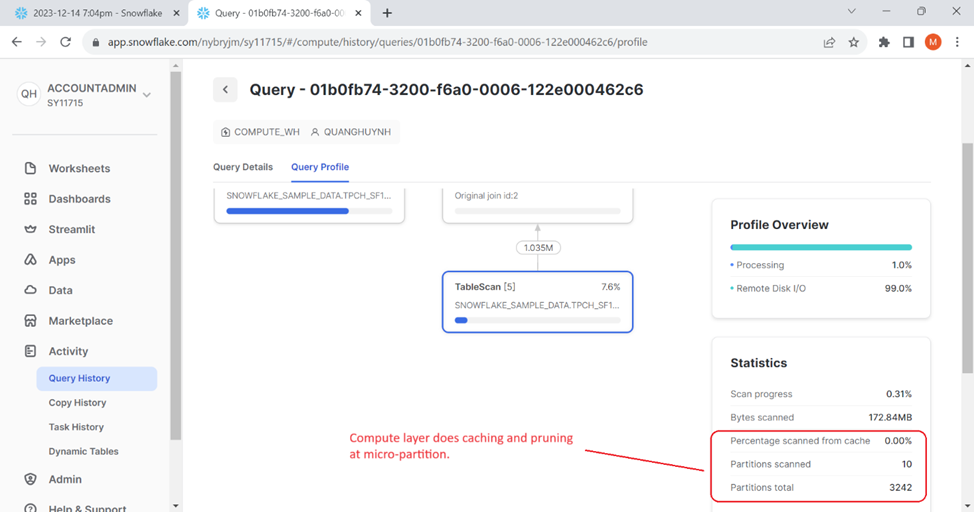Viewport: 974px width, 512px height.
Task: Open Snowflake Marketplace
Action: click(80, 321)
